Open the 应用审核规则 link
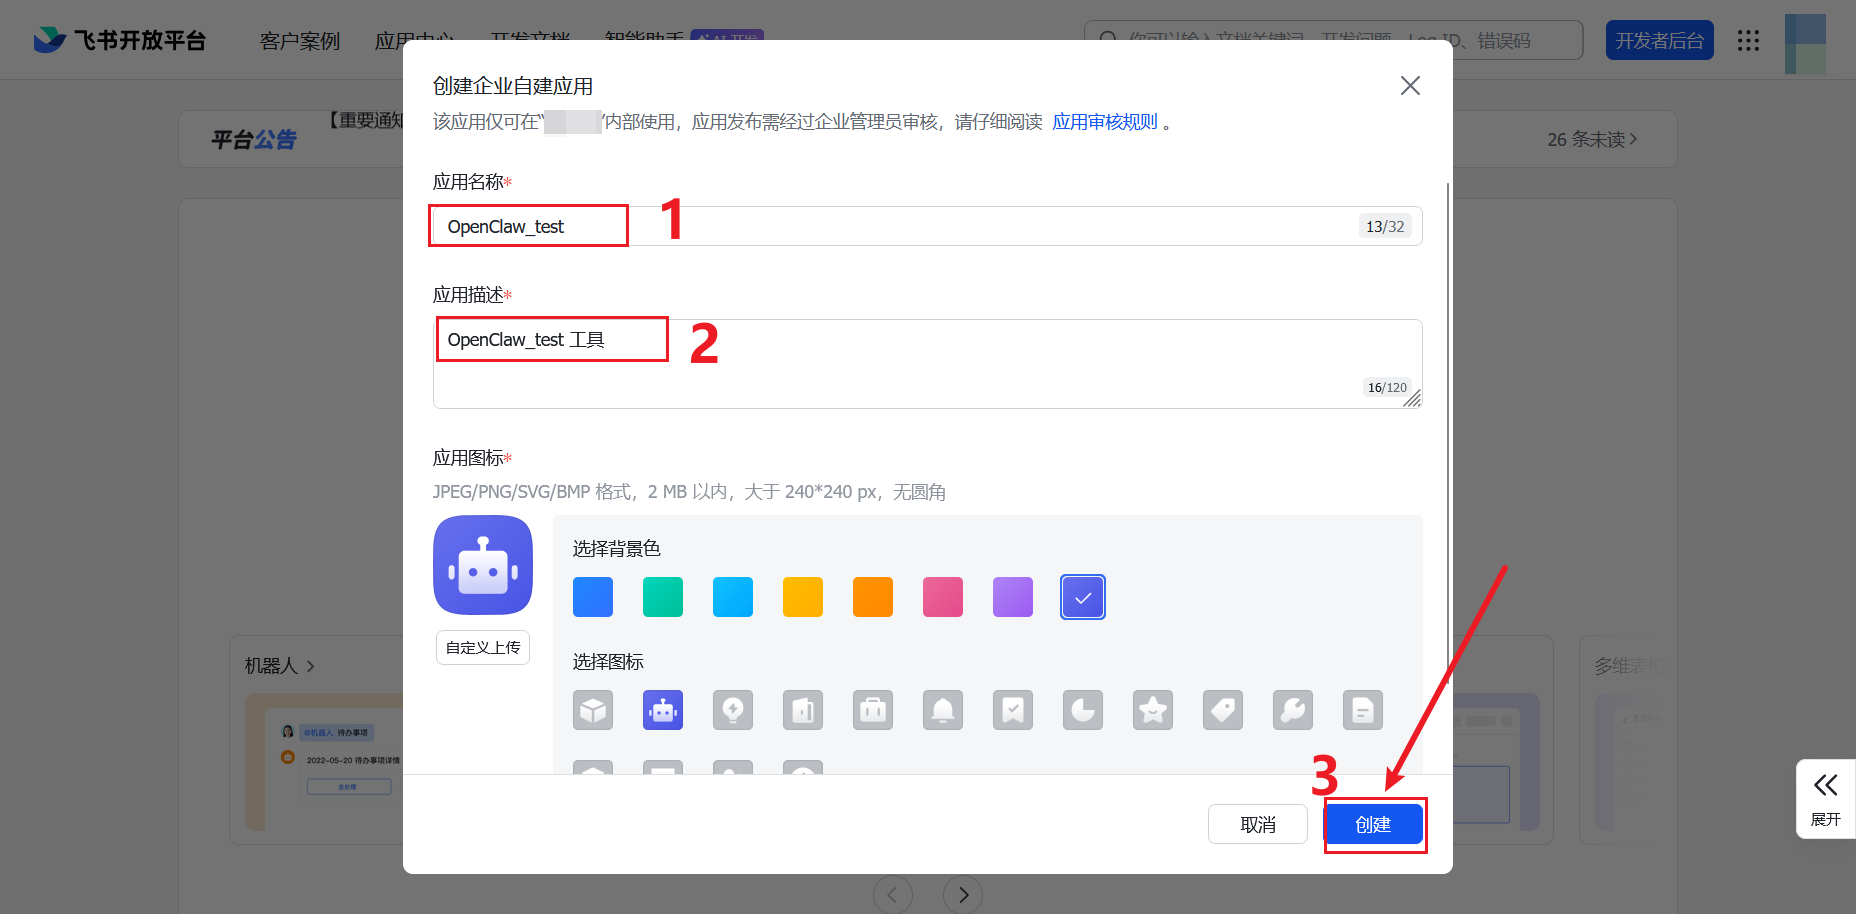The height and width of the screenshot is (914, 1856). (1104, 121)
